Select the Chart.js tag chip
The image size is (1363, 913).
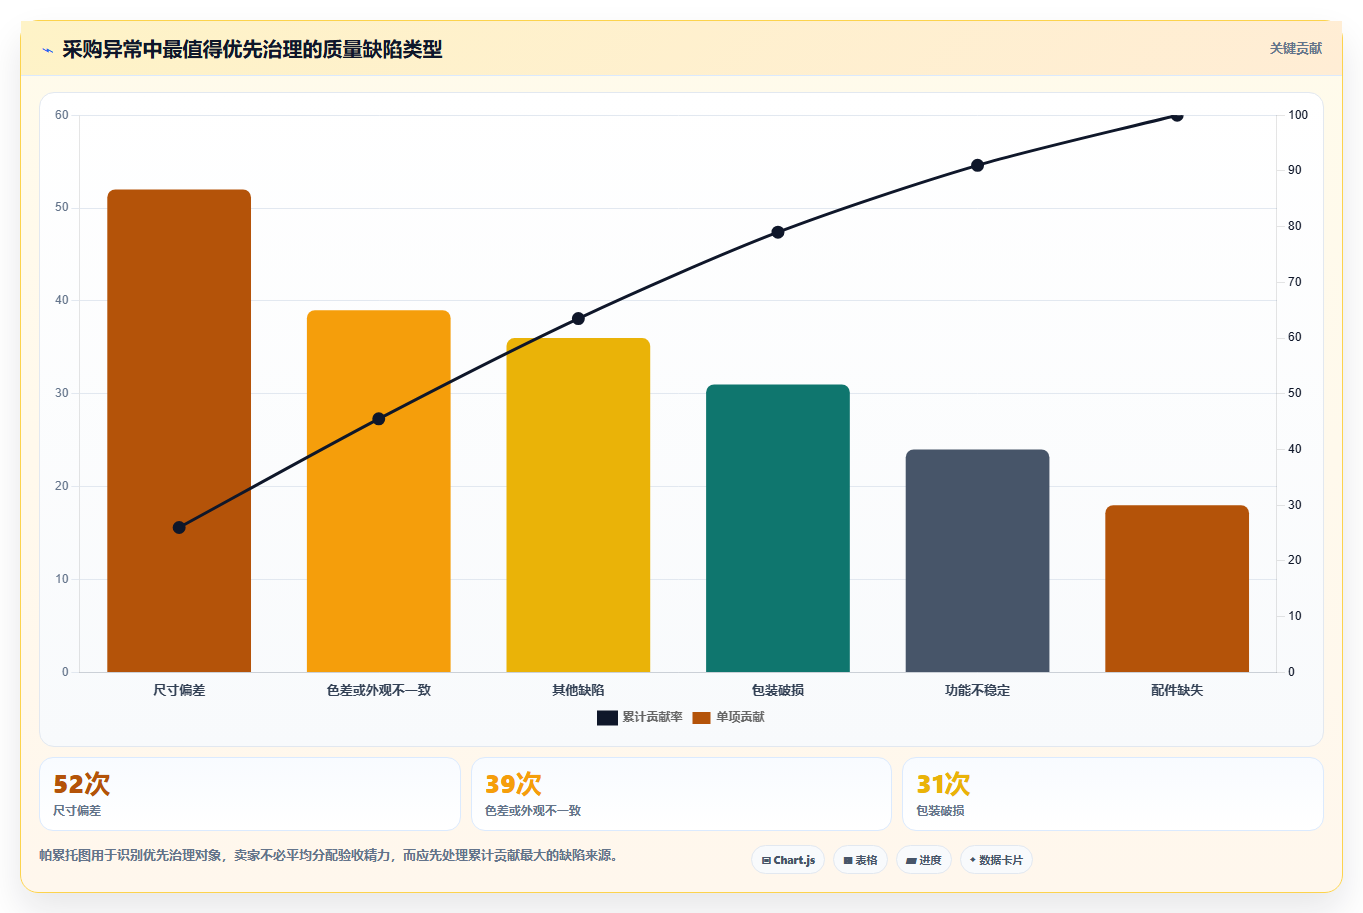coord(788,860)
